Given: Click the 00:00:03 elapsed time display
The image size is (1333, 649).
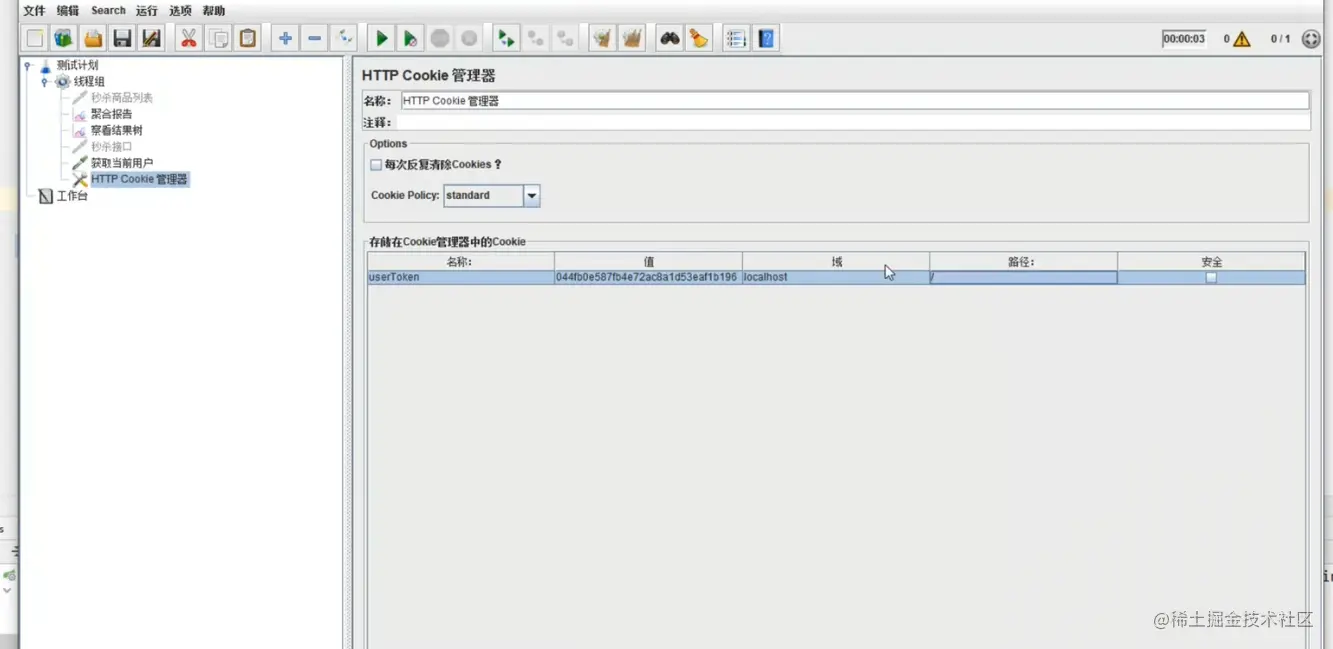Looking at the screenshot, I should click(x=1184, y=39).
